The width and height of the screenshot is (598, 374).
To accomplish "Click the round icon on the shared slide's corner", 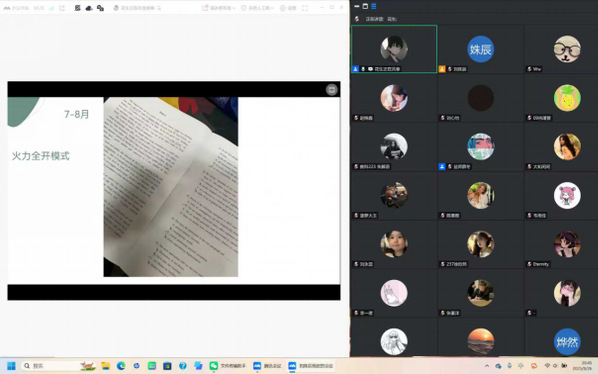I will 331,90.
